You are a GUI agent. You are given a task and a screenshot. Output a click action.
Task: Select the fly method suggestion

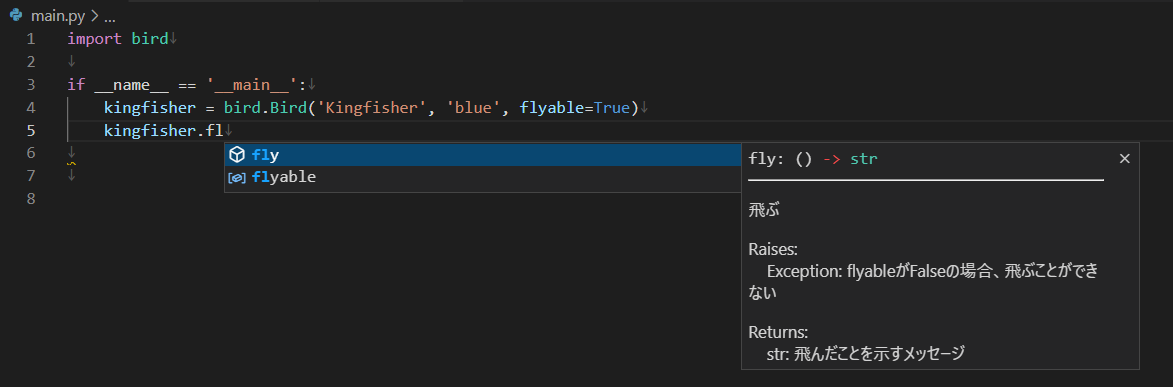(483, 155)
